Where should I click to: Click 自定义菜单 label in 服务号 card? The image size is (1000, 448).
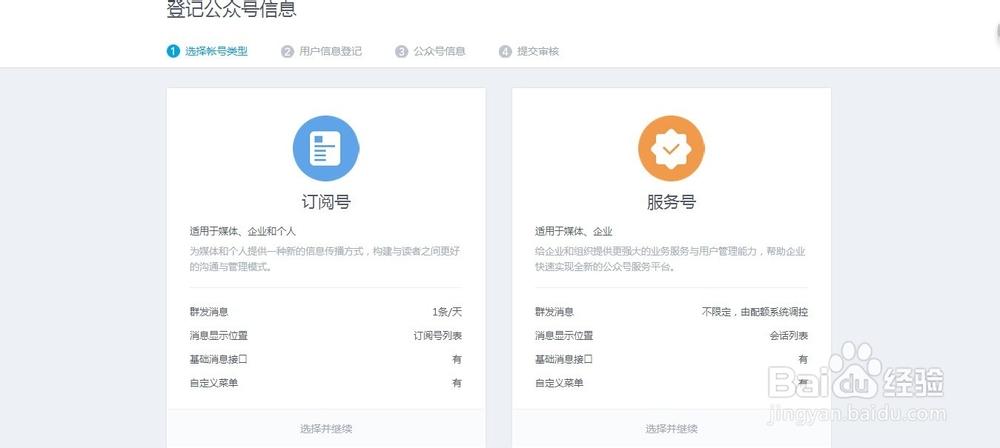pyautogui.click(x=559, y=383)
